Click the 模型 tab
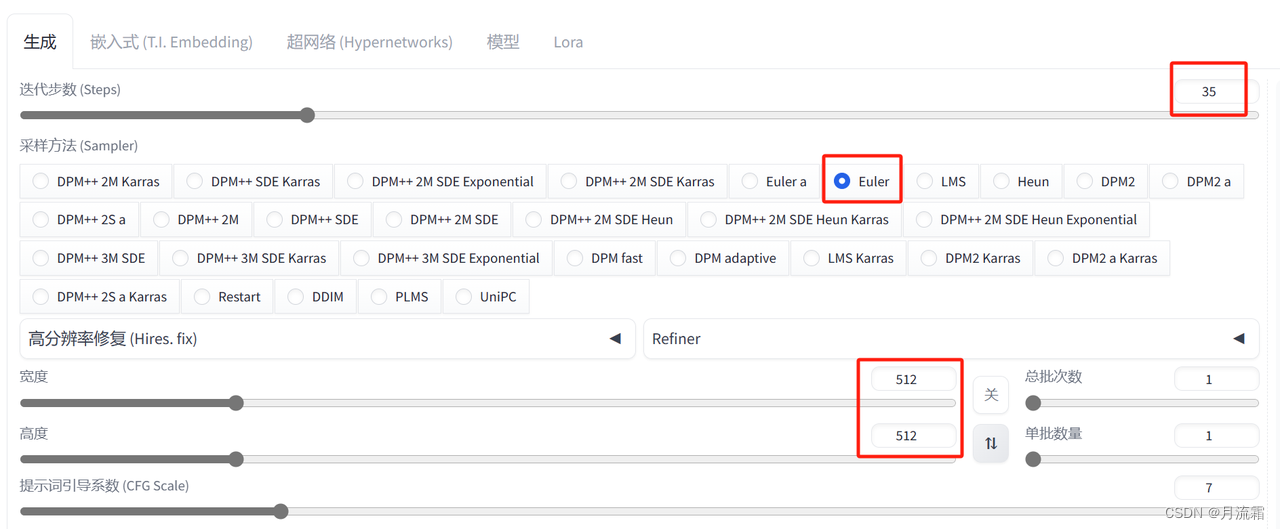This screenshot has height=529, width=1280. pos(503,42)
